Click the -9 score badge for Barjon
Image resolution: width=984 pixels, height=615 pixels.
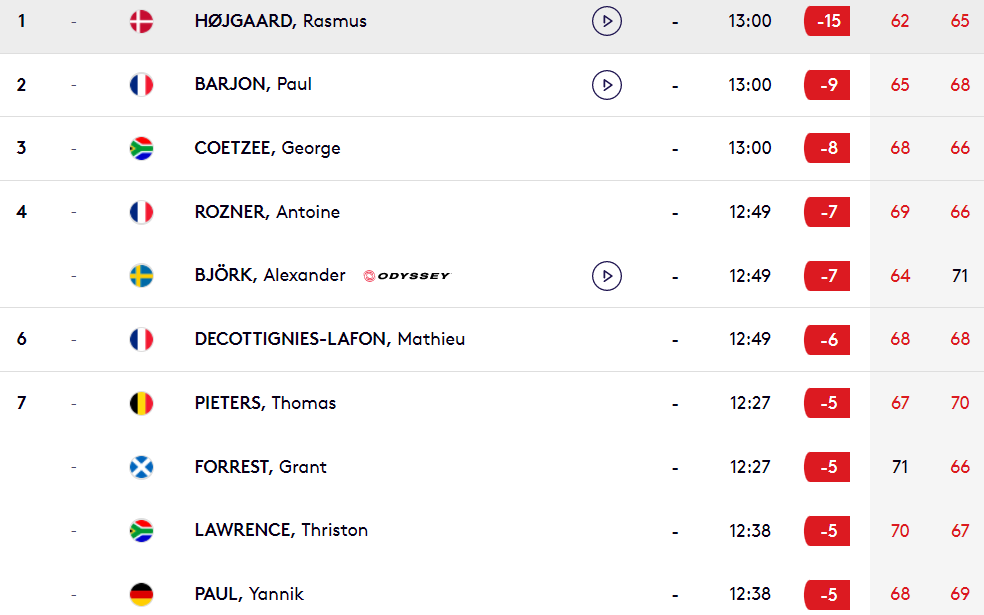coord(827,85)
